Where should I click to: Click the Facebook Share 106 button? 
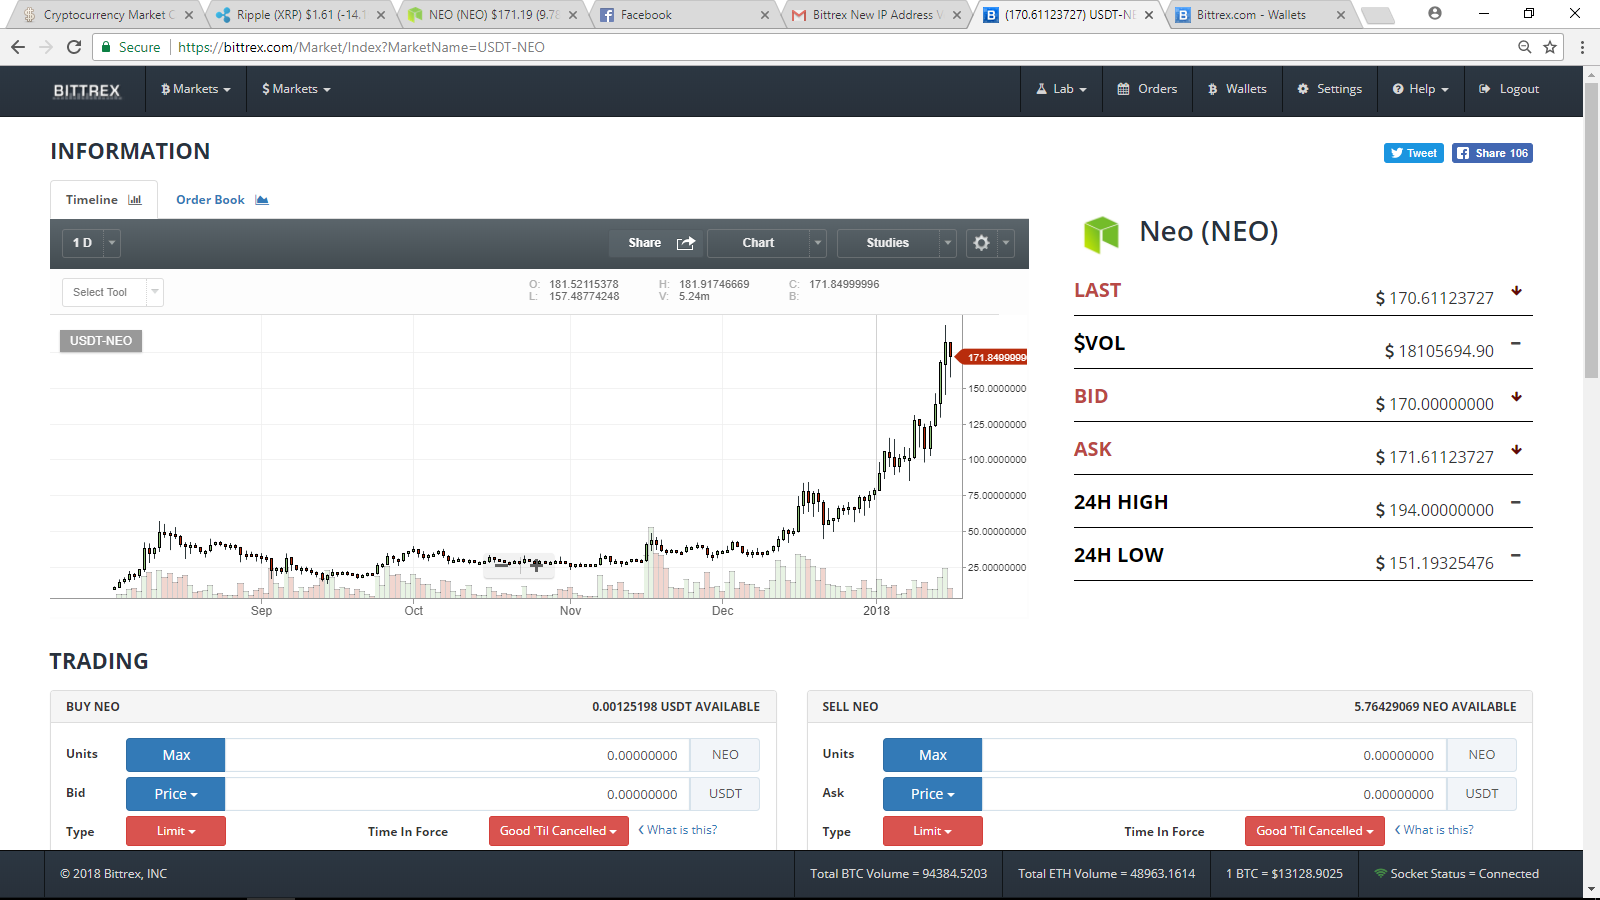tap(1492, 153)
